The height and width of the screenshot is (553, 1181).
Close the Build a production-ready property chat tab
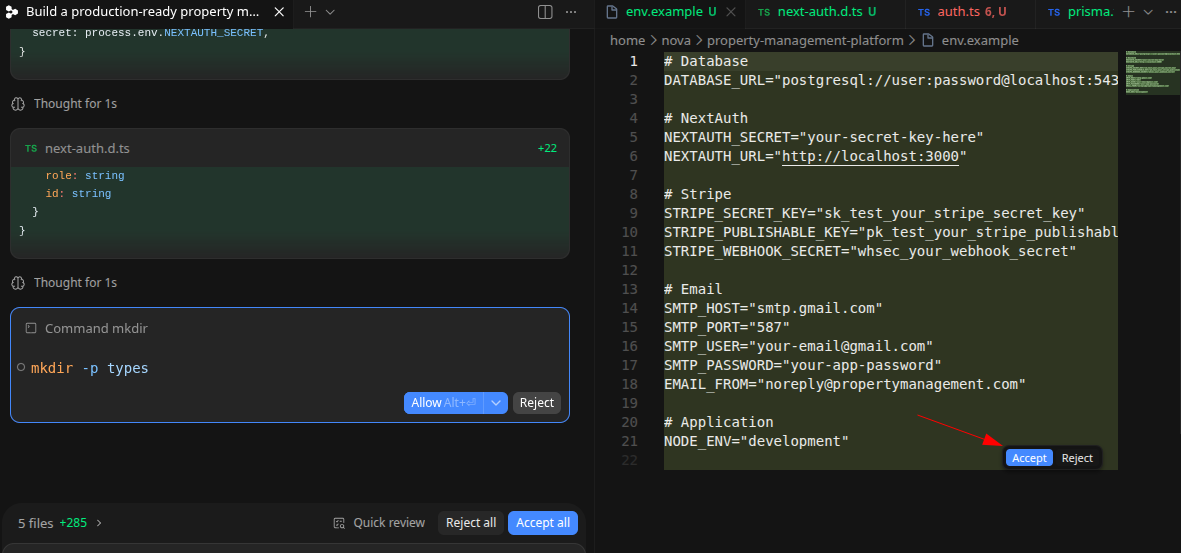tap(279, 12)
